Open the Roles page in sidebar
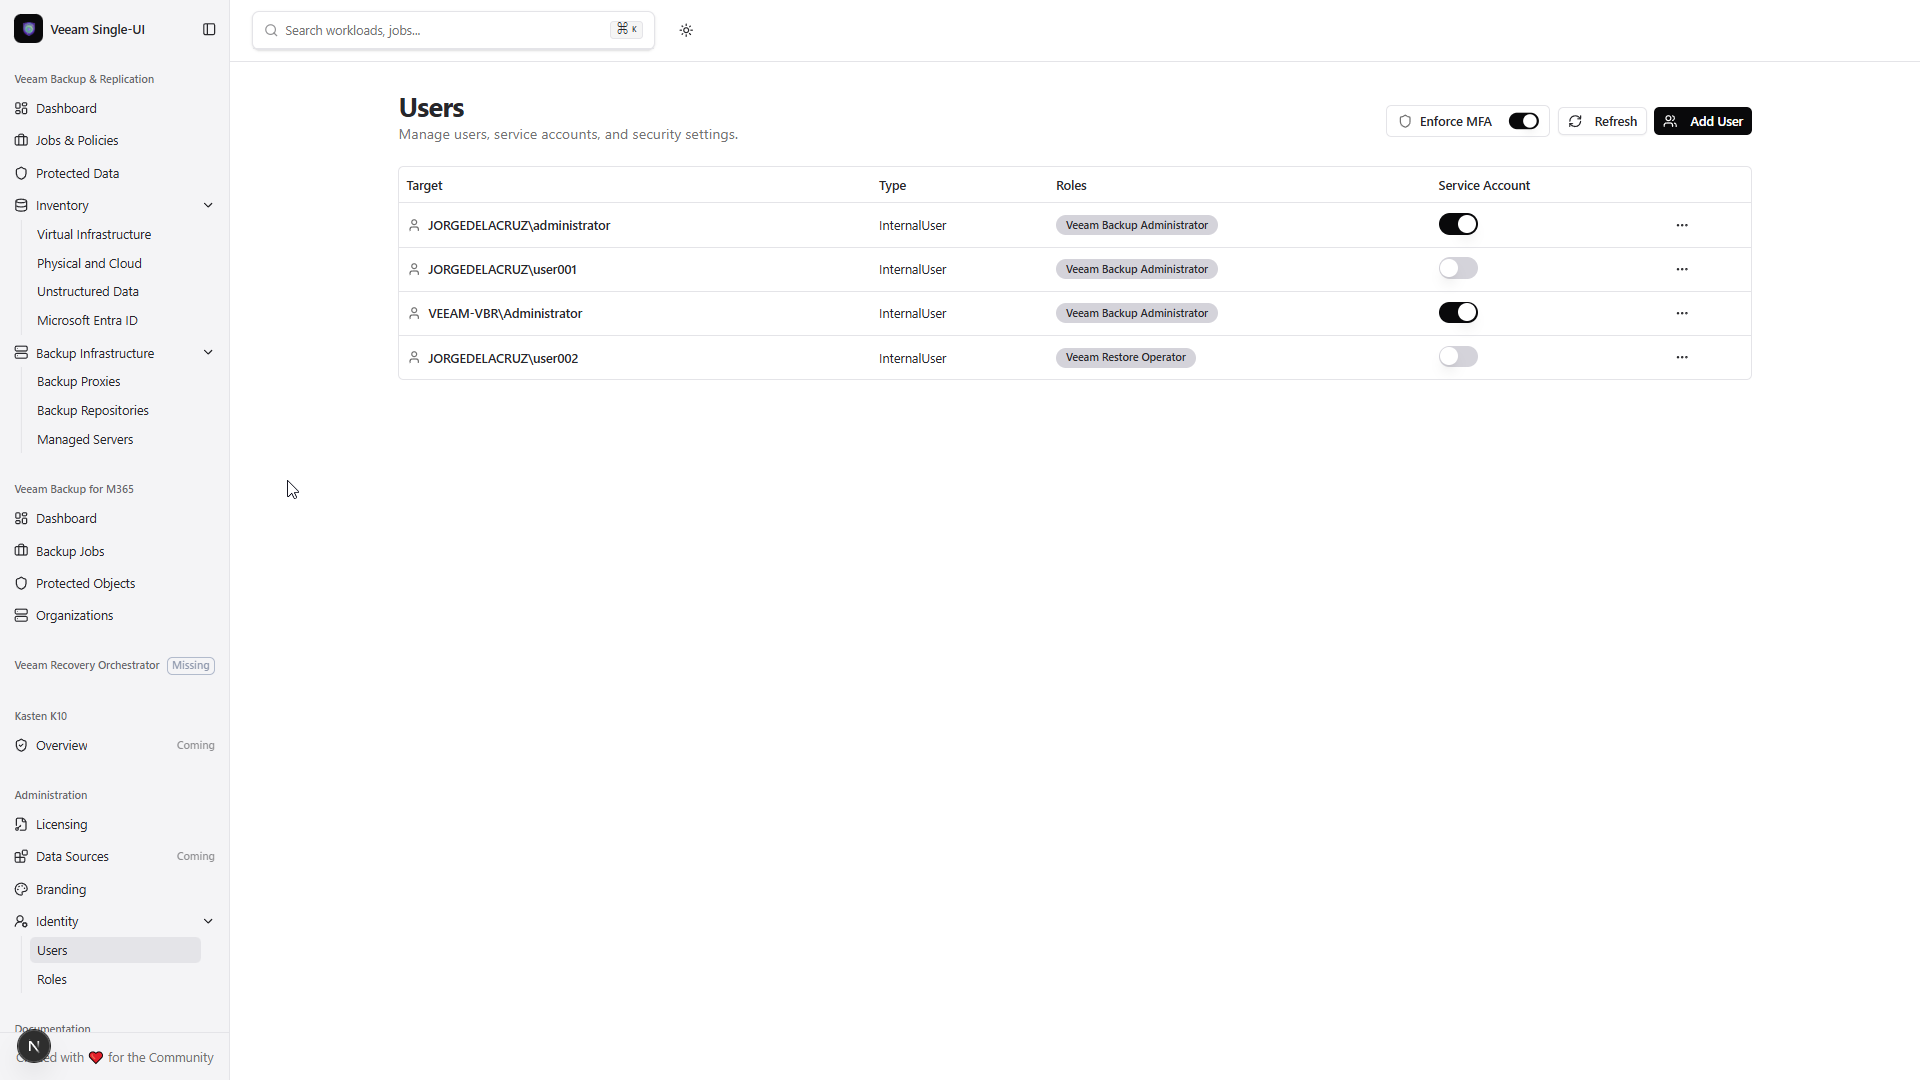This screenshot has height=1080, width=1920. [x=52, y=979]
